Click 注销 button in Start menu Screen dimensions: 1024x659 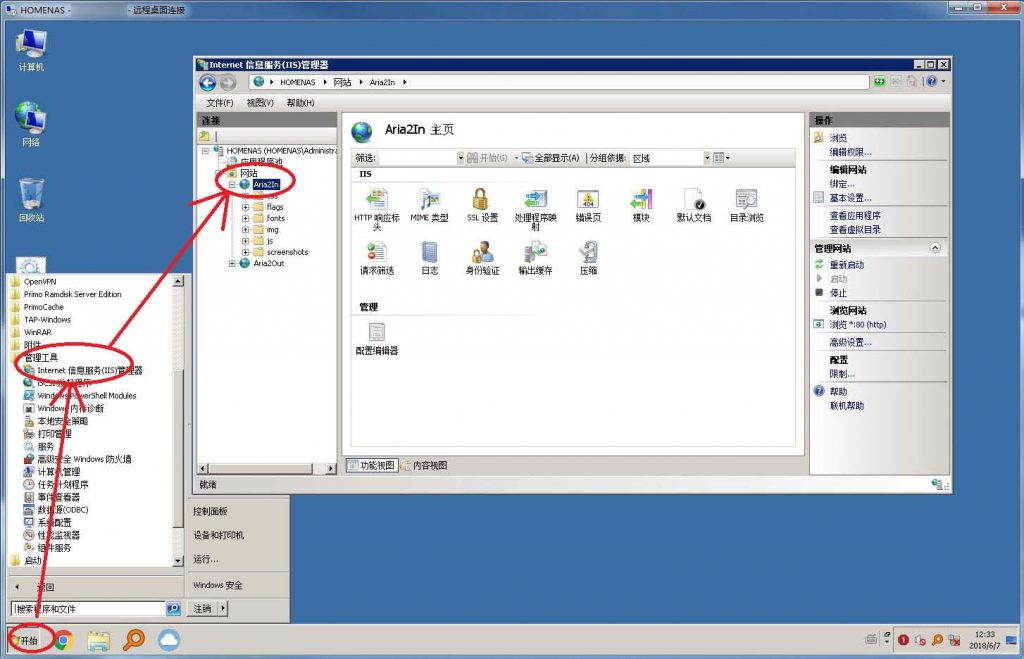pyautogui.click(x=202, y=608)
